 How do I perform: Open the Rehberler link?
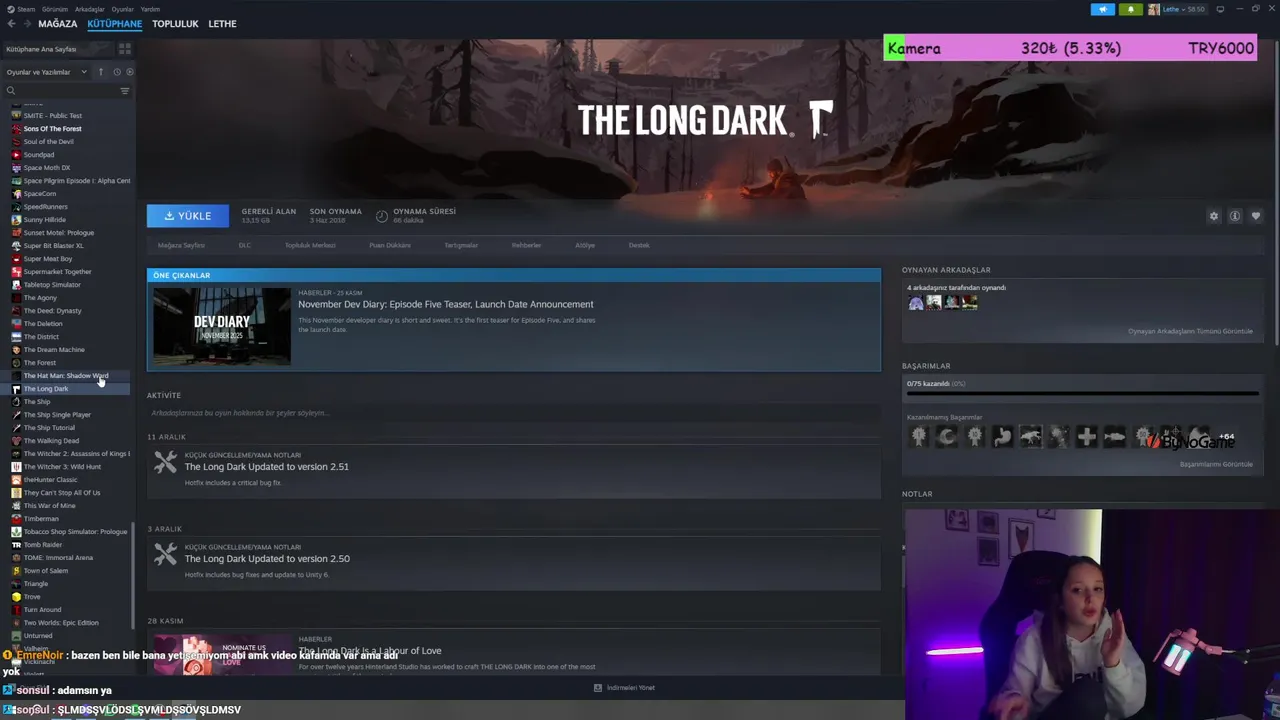pyautogui.click(x=526, y=245)
